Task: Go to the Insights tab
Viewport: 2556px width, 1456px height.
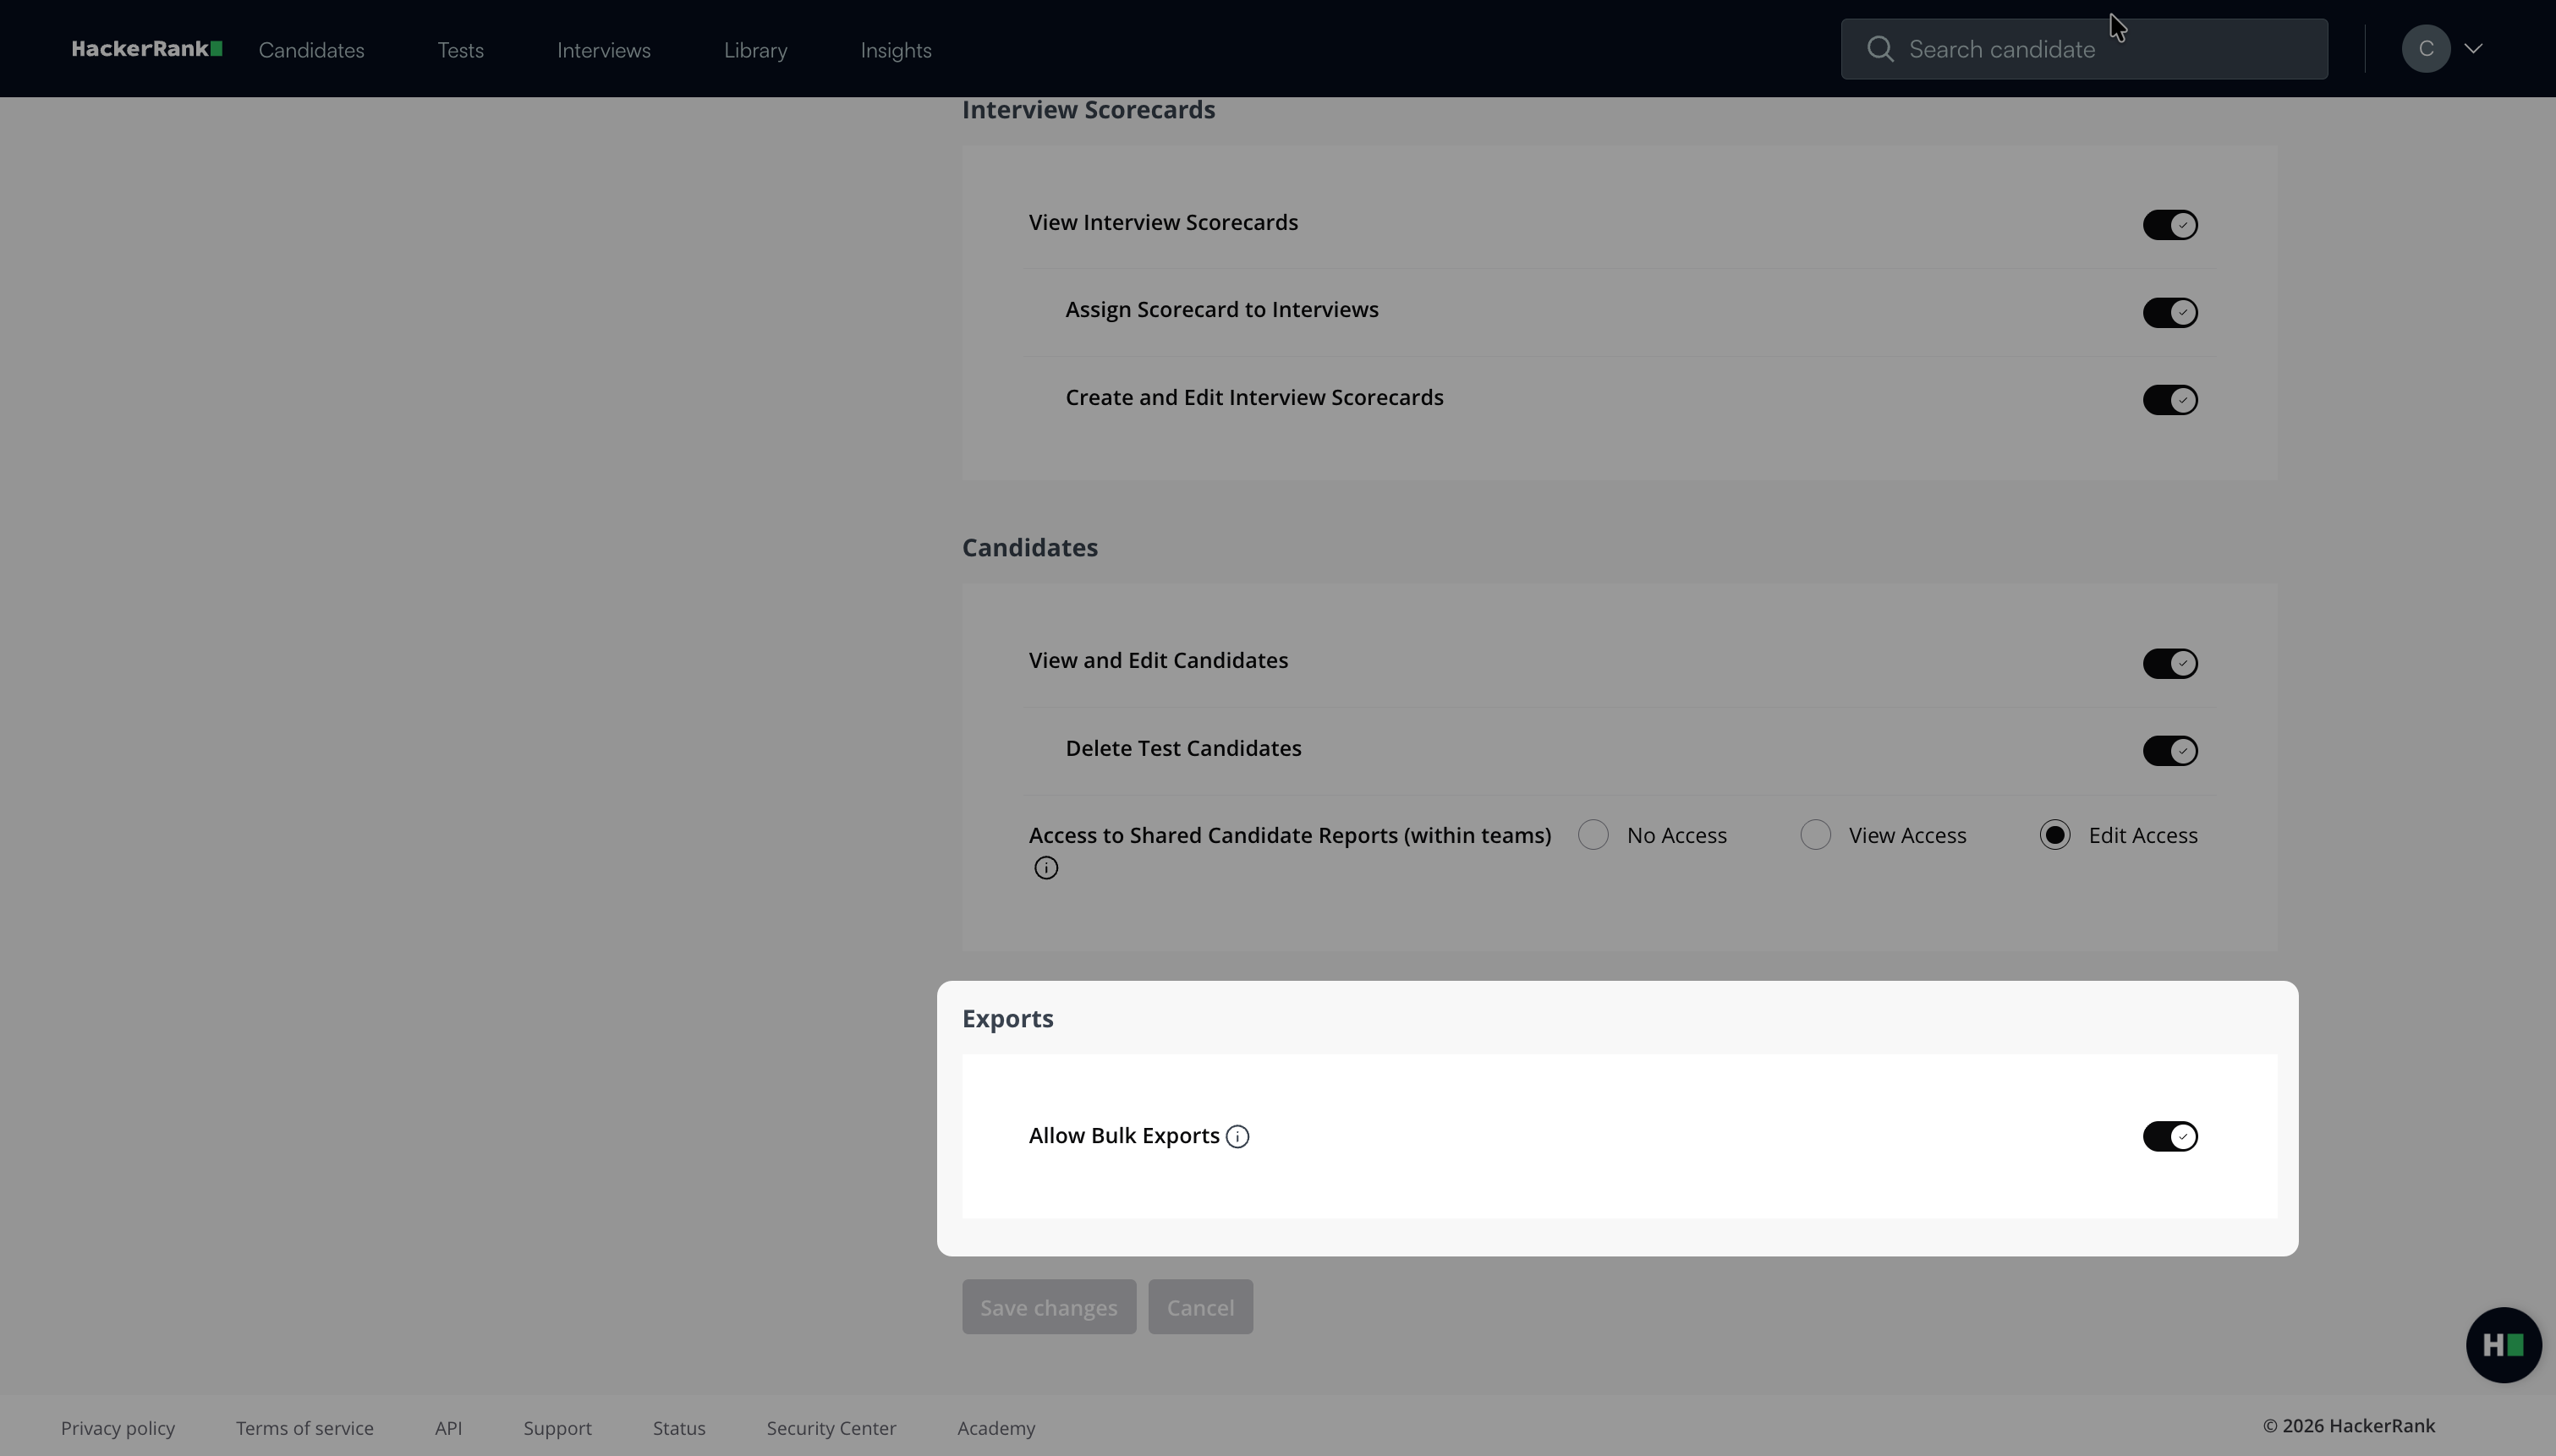Action: pos(895,50)
